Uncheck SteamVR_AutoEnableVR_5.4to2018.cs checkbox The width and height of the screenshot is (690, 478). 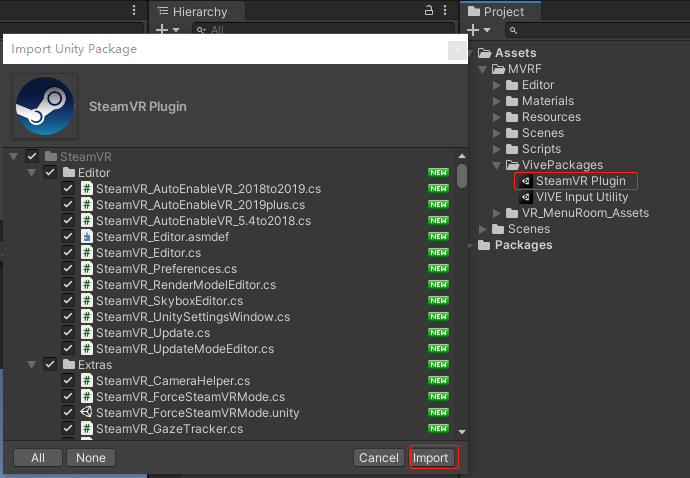pos(68,220)
